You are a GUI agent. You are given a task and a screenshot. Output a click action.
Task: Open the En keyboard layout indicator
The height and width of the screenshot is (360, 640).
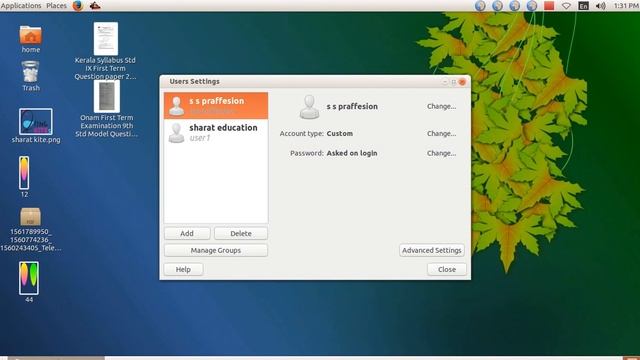pyautogui.click(x=583, y=6)
